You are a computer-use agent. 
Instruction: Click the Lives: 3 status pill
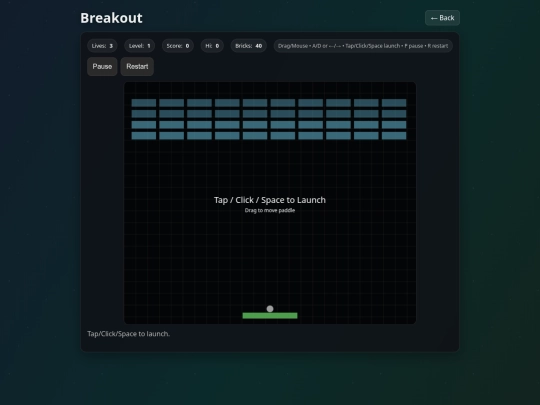point(102,46)
